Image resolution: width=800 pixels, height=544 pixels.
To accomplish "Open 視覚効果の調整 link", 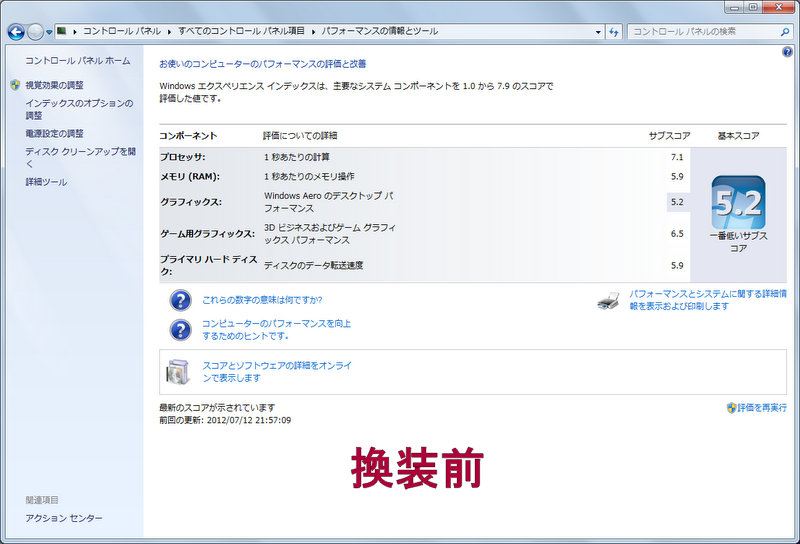I will 54,85.
